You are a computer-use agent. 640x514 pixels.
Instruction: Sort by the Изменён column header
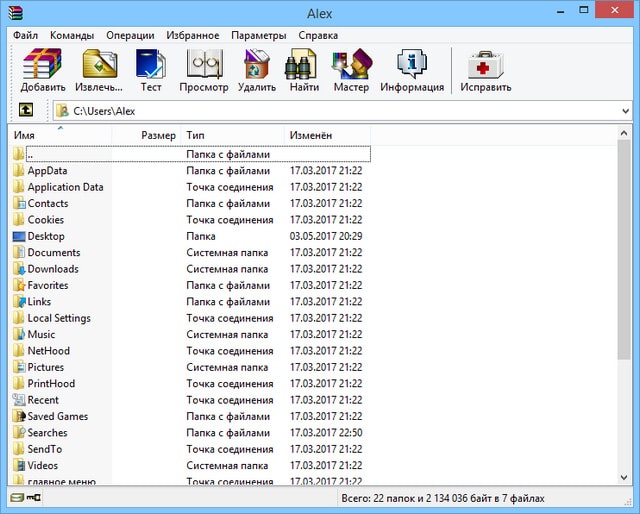[x=311, y=135]
